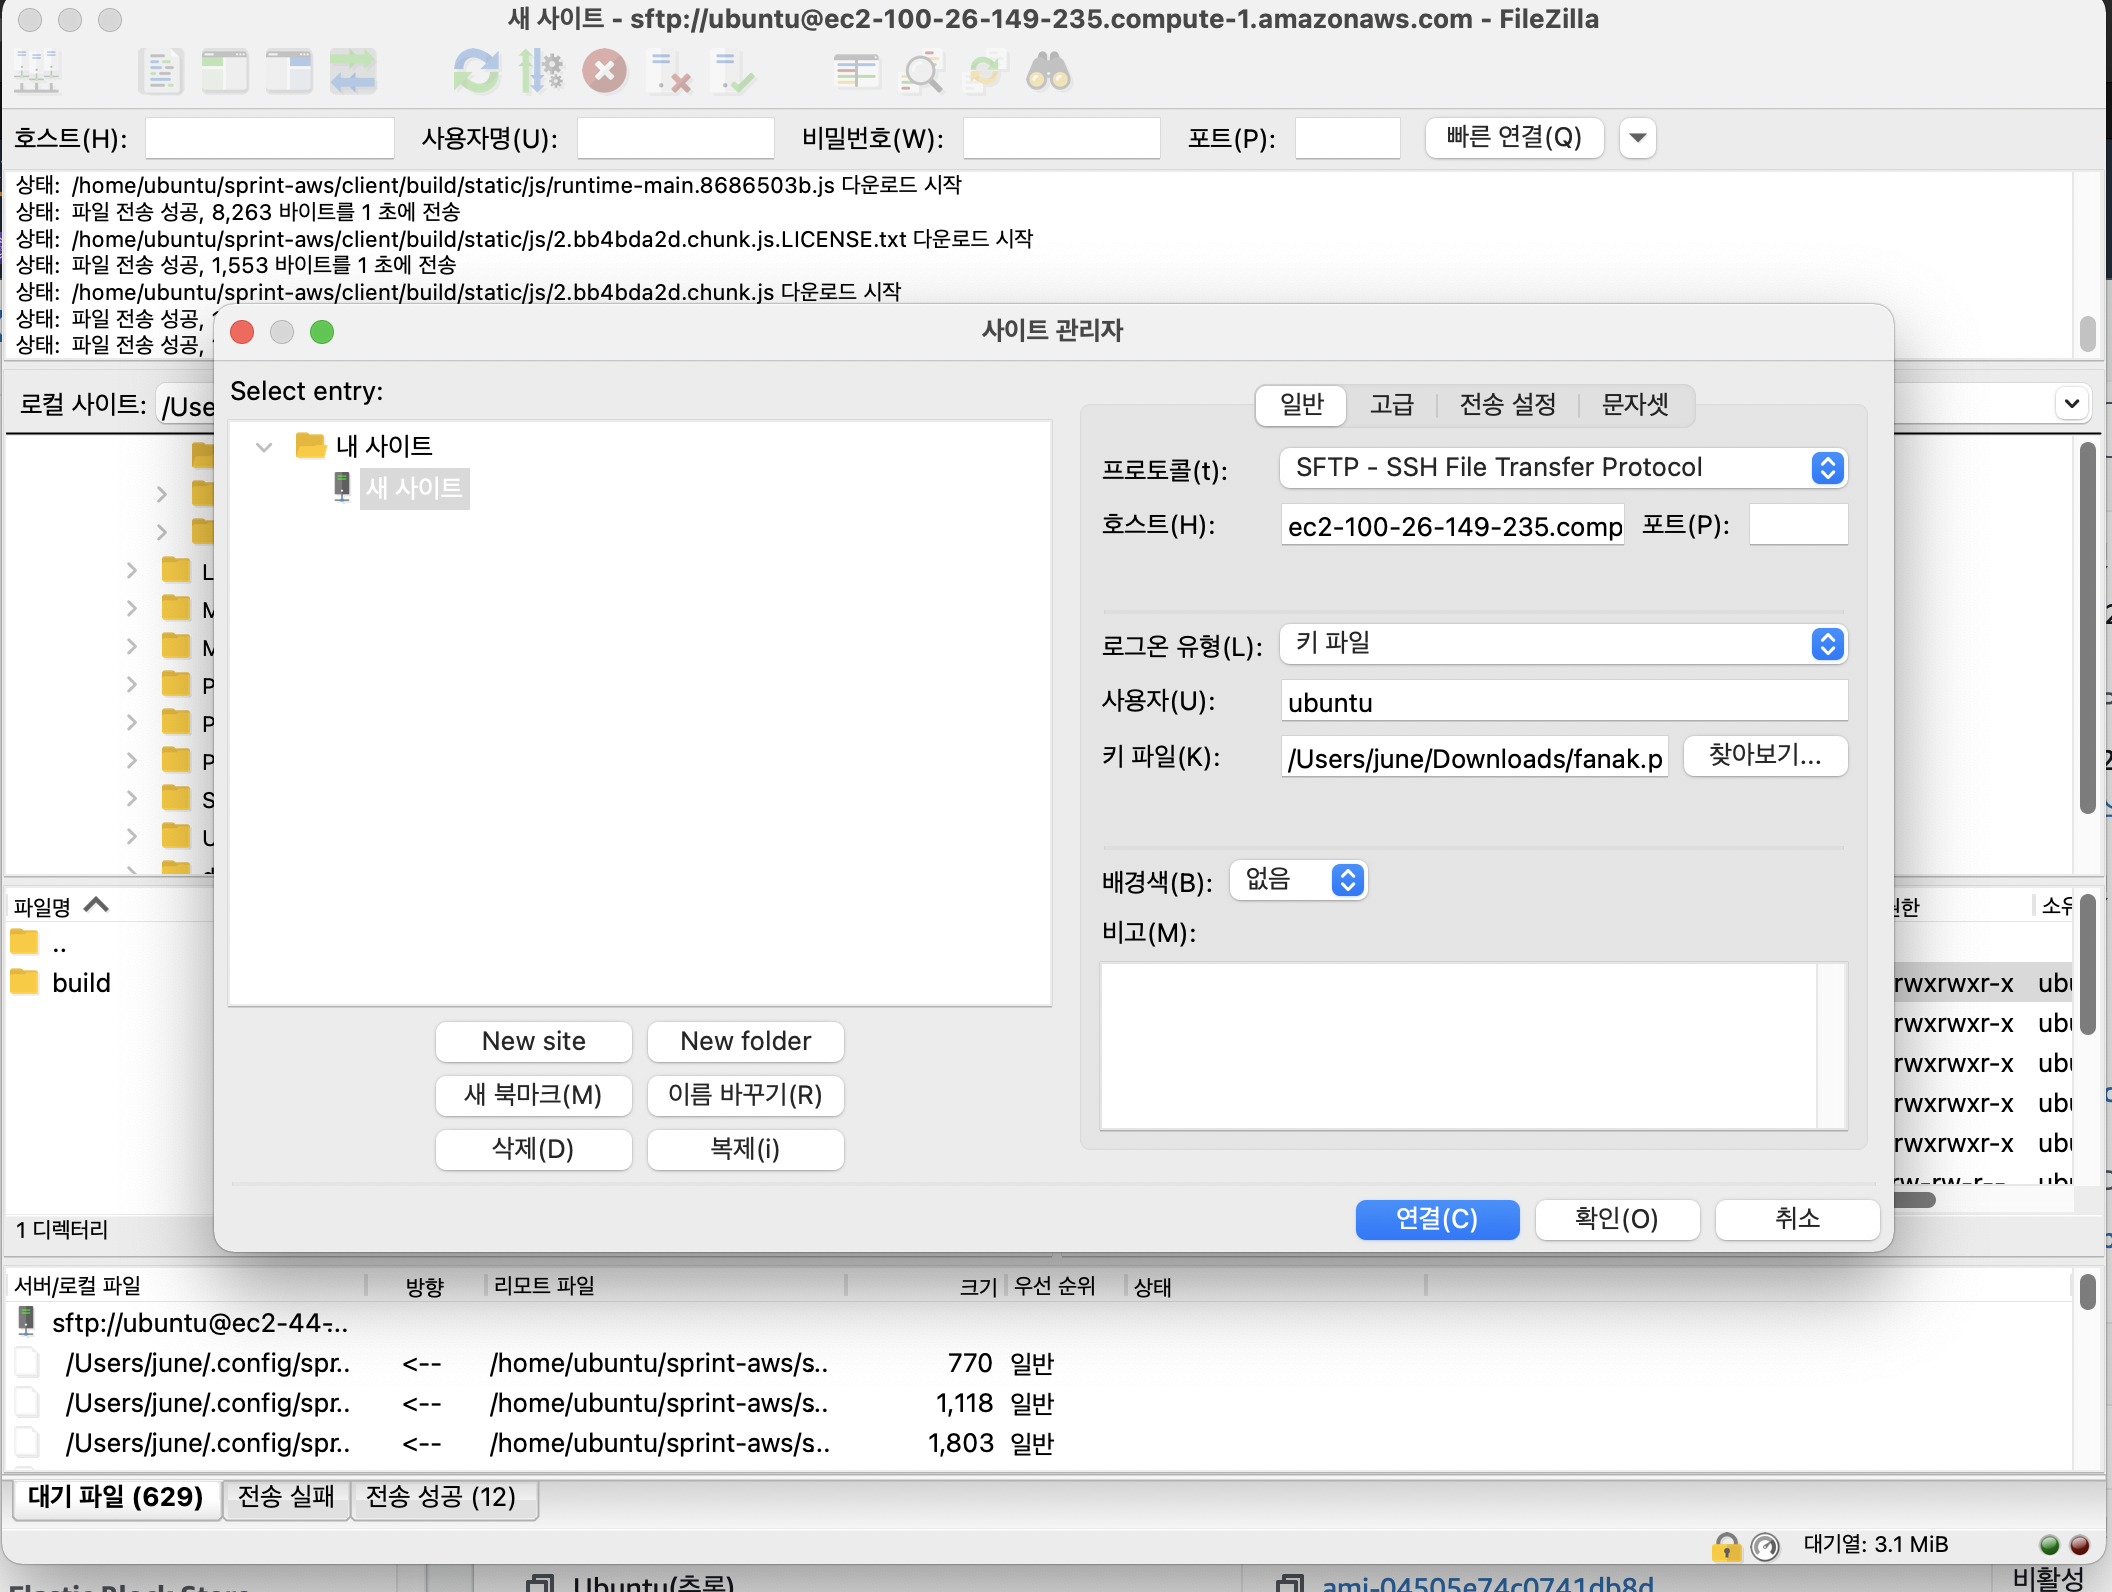
Task: Click the site manager 포트(P) field
Action: [x=1798, y=525]
